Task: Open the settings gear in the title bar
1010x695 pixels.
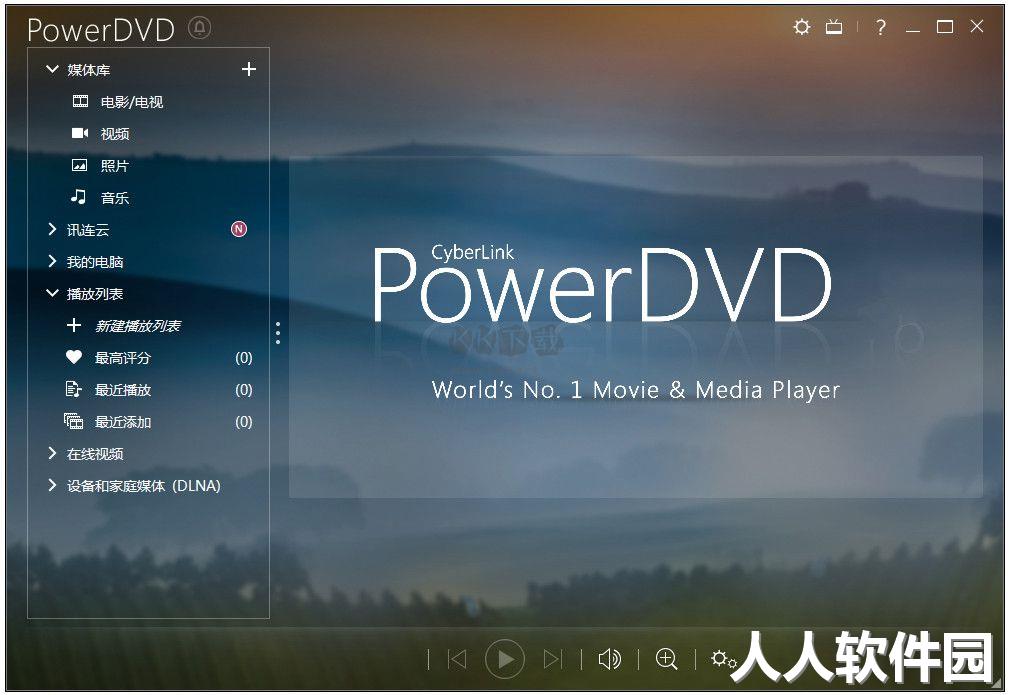Action: (x=801, y=27)
